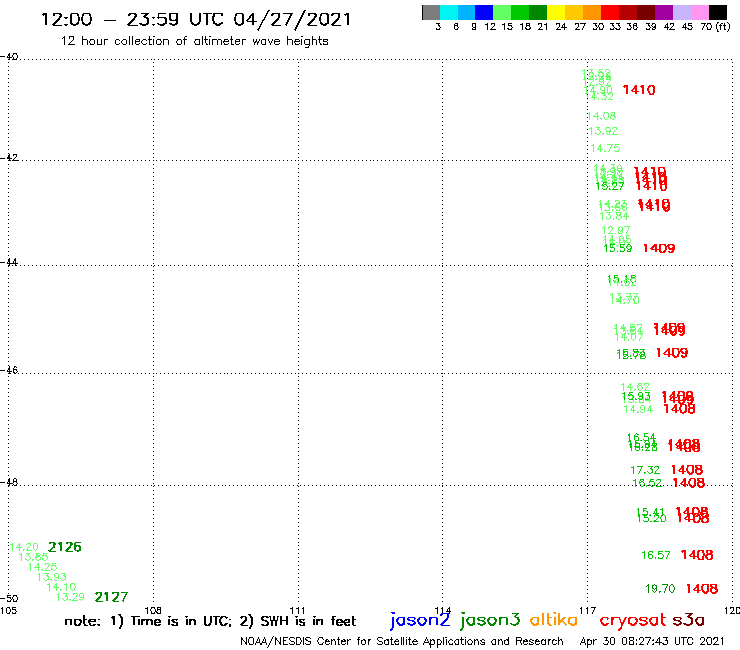Viewport: 740px width, 650px height.
Task: Select the 'jason3' satellite legend label
Action: 490,620
